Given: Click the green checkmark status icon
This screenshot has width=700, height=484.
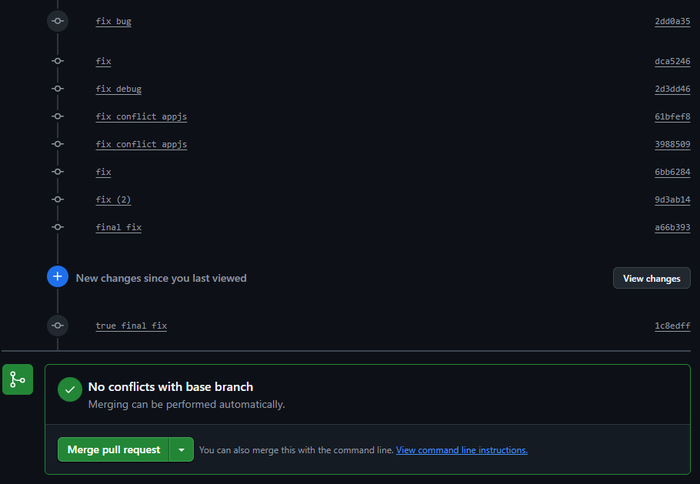Looking at the screenshot, I should [x=69, y=391].
